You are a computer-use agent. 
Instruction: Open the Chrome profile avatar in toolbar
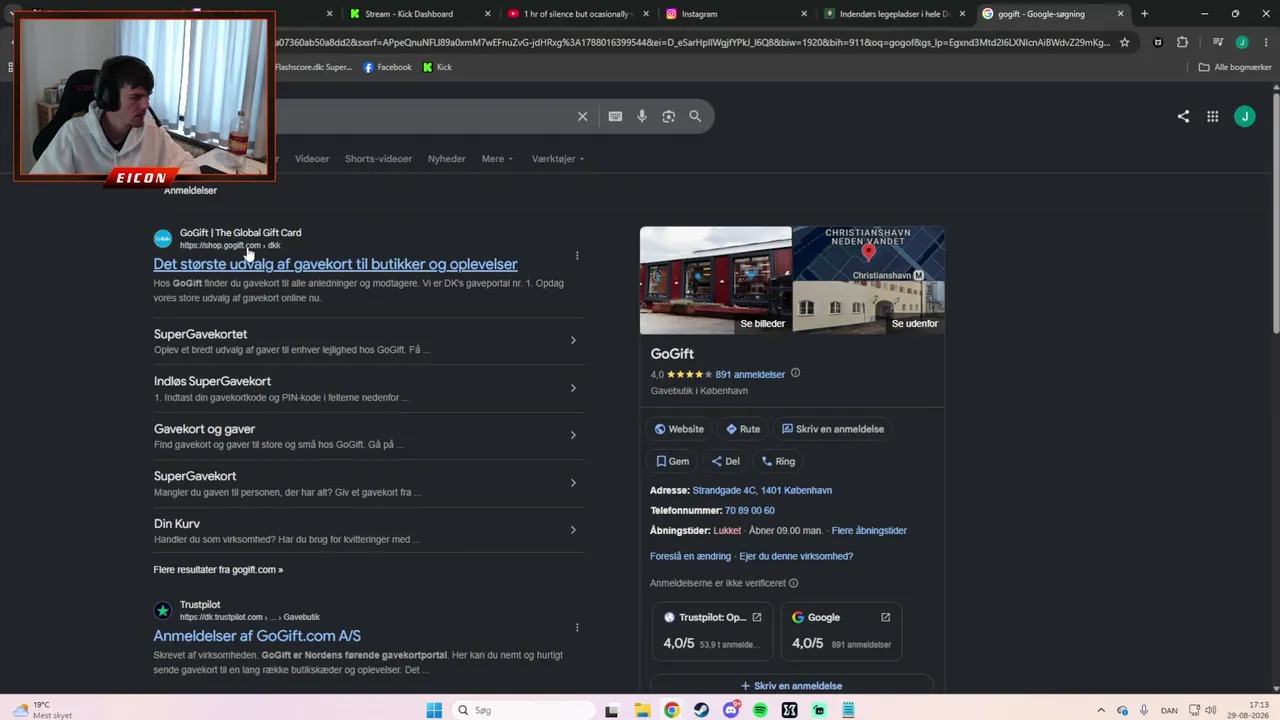tap(1241, 42)
